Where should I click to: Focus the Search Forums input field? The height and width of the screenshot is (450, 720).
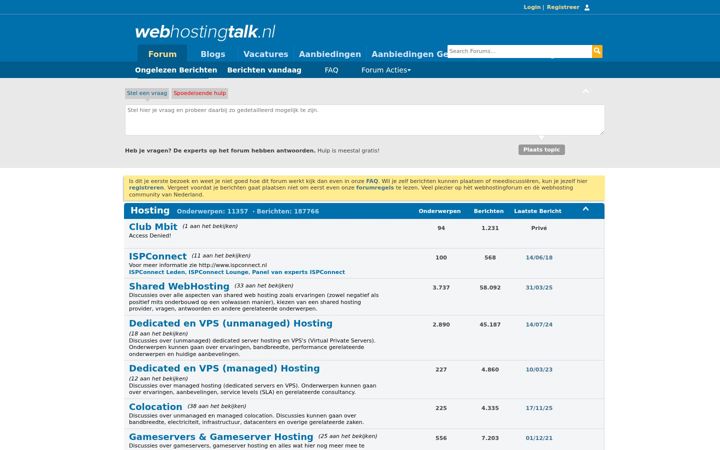(519, 51)
